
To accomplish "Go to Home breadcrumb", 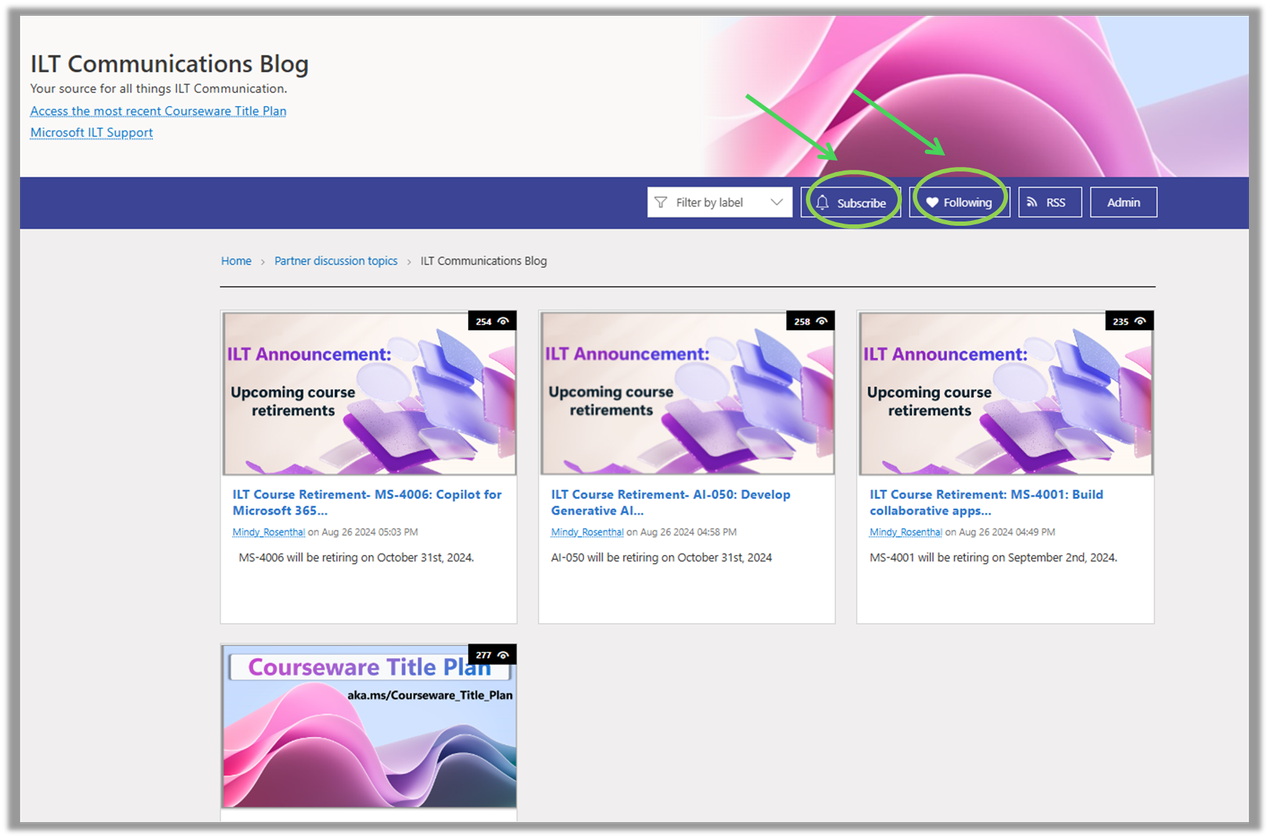I will pos(236,261).
